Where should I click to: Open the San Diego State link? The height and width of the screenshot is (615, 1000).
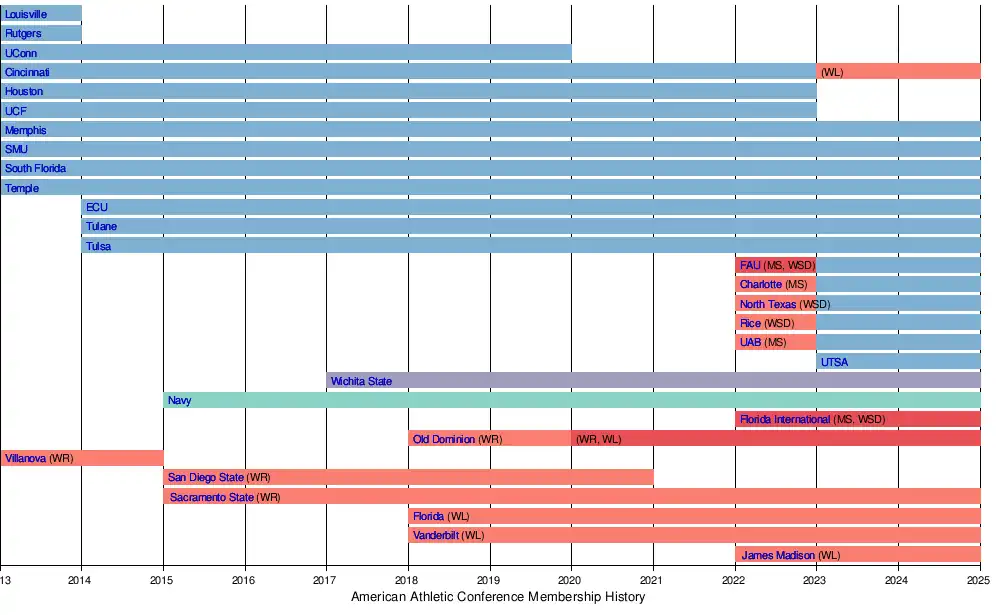pyautogui.click(x=206, y=478)
